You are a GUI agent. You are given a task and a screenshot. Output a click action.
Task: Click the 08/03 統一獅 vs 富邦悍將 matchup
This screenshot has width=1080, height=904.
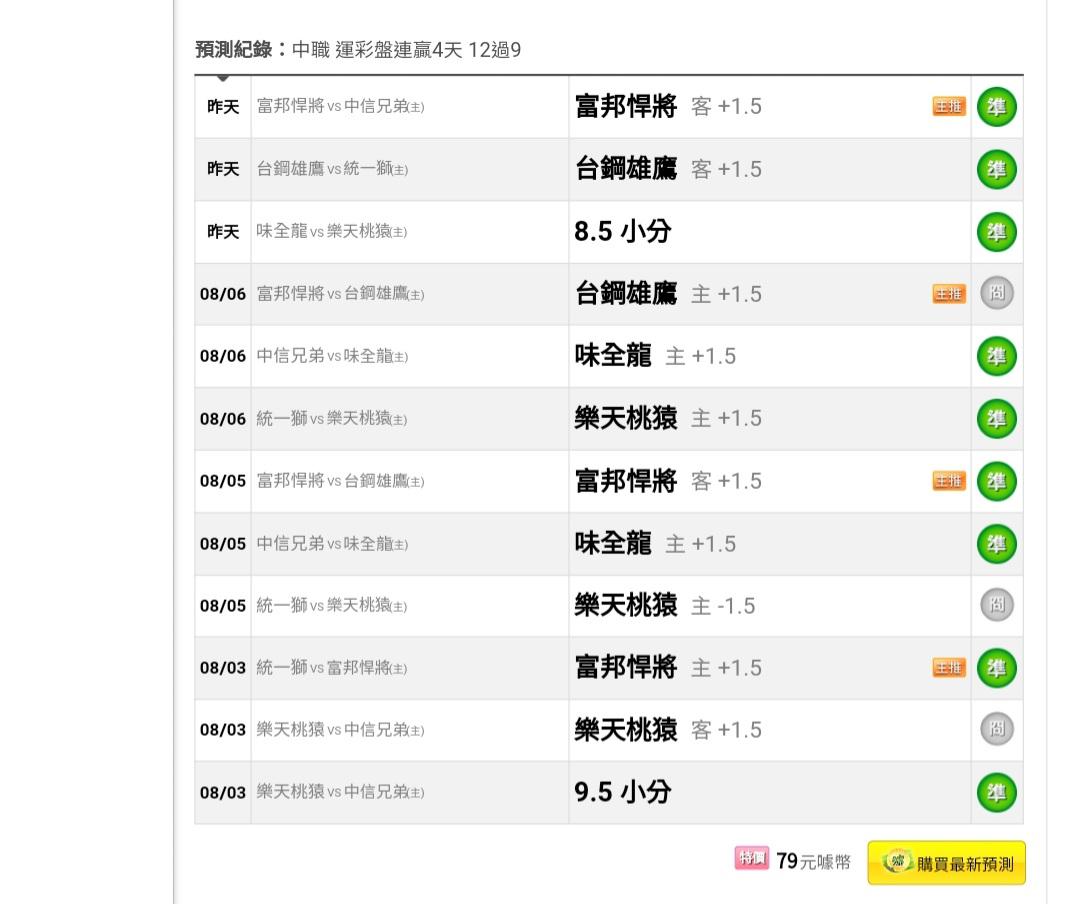(331, 668)
